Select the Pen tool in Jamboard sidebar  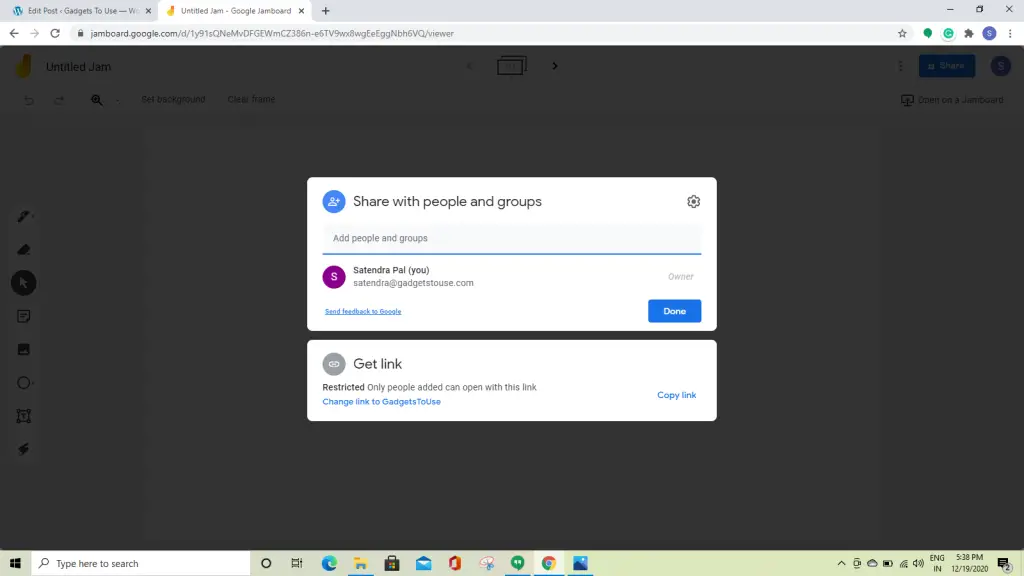(x=24, y=216)
